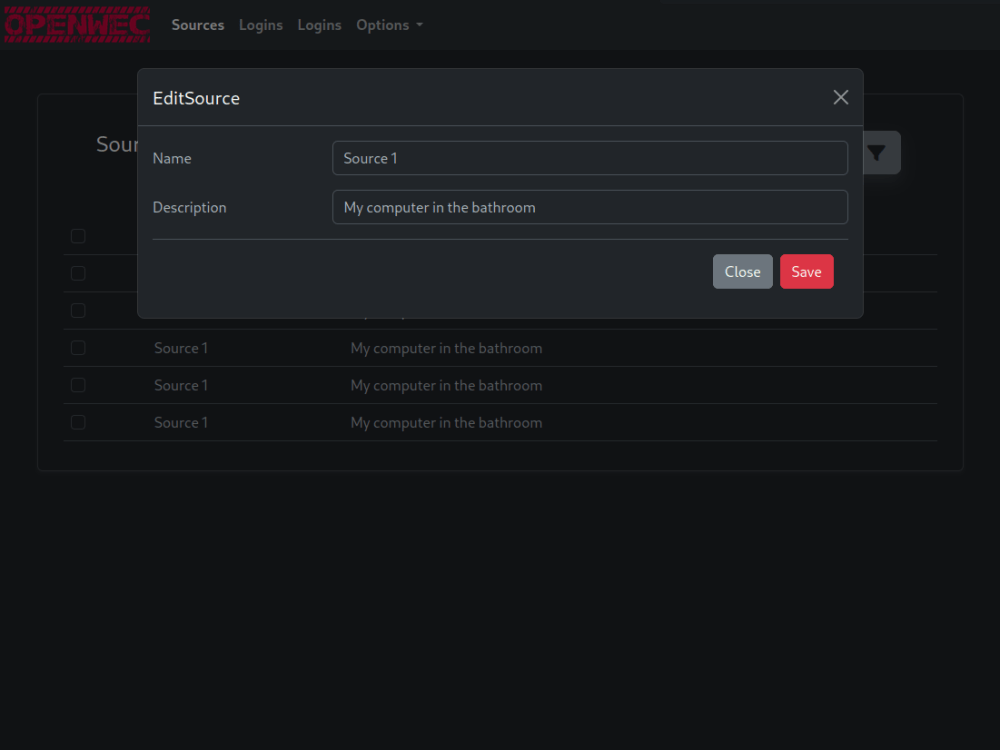Check the select-all checkbox in the table header
Screen dimensions: 1000x750
[x=78, y=236]
